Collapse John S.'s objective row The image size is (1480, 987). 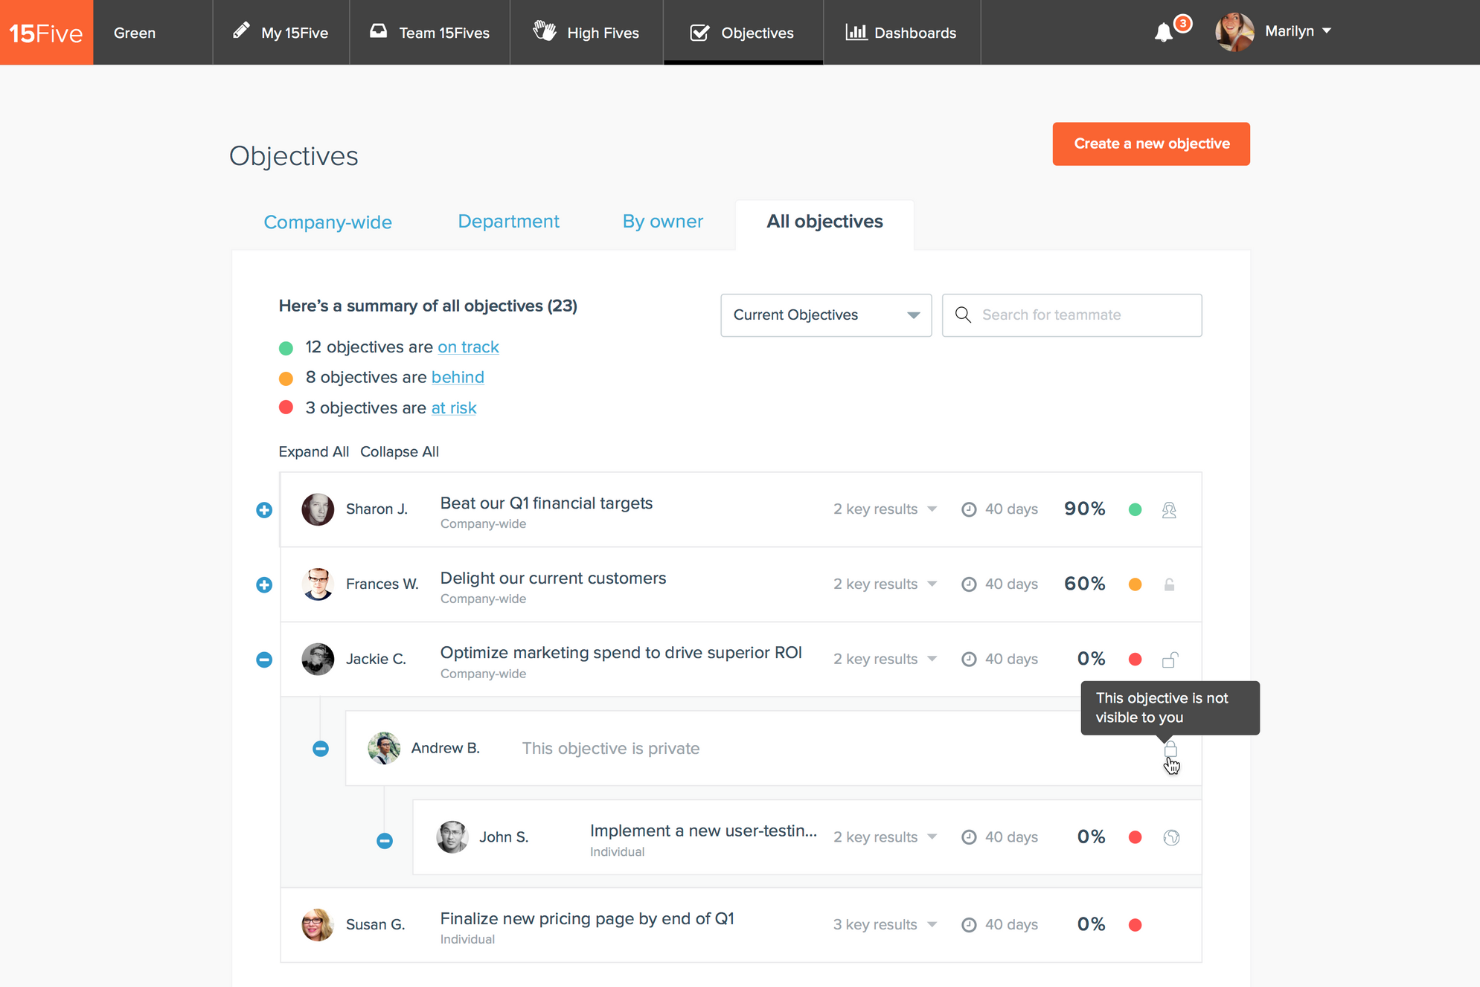pyautogui.click(x=384, y=841)
